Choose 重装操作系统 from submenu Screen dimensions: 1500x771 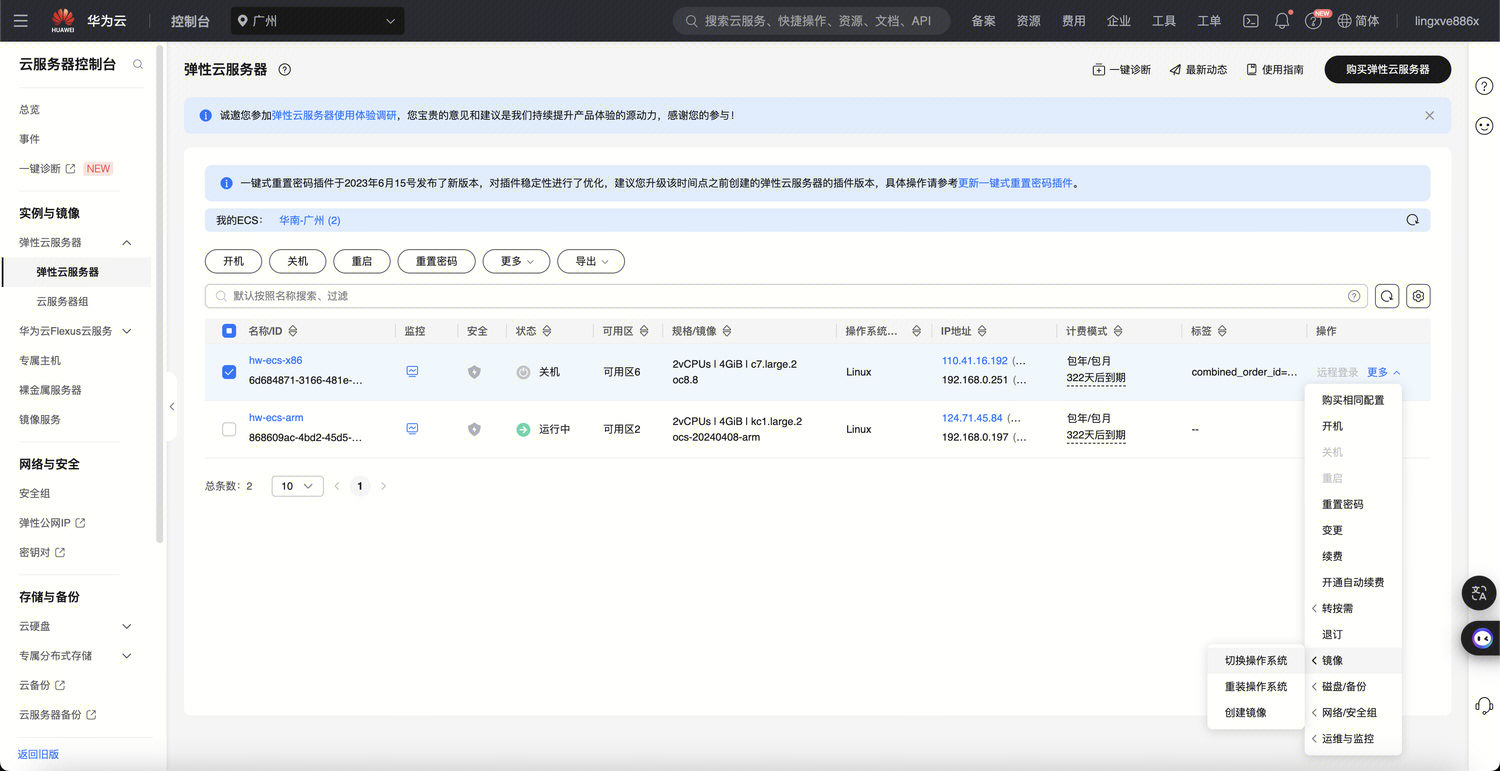1256,687
